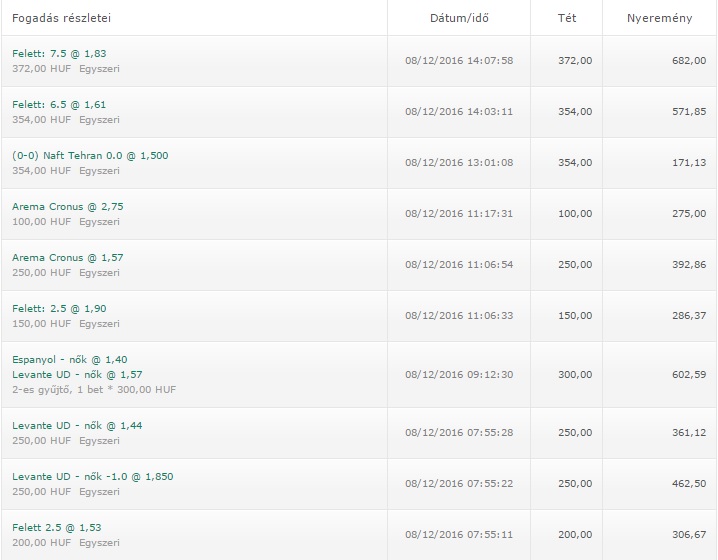Select the Arema Cronus @ 1,57 bet
This screenshot has height=560, width=718.
68,257
